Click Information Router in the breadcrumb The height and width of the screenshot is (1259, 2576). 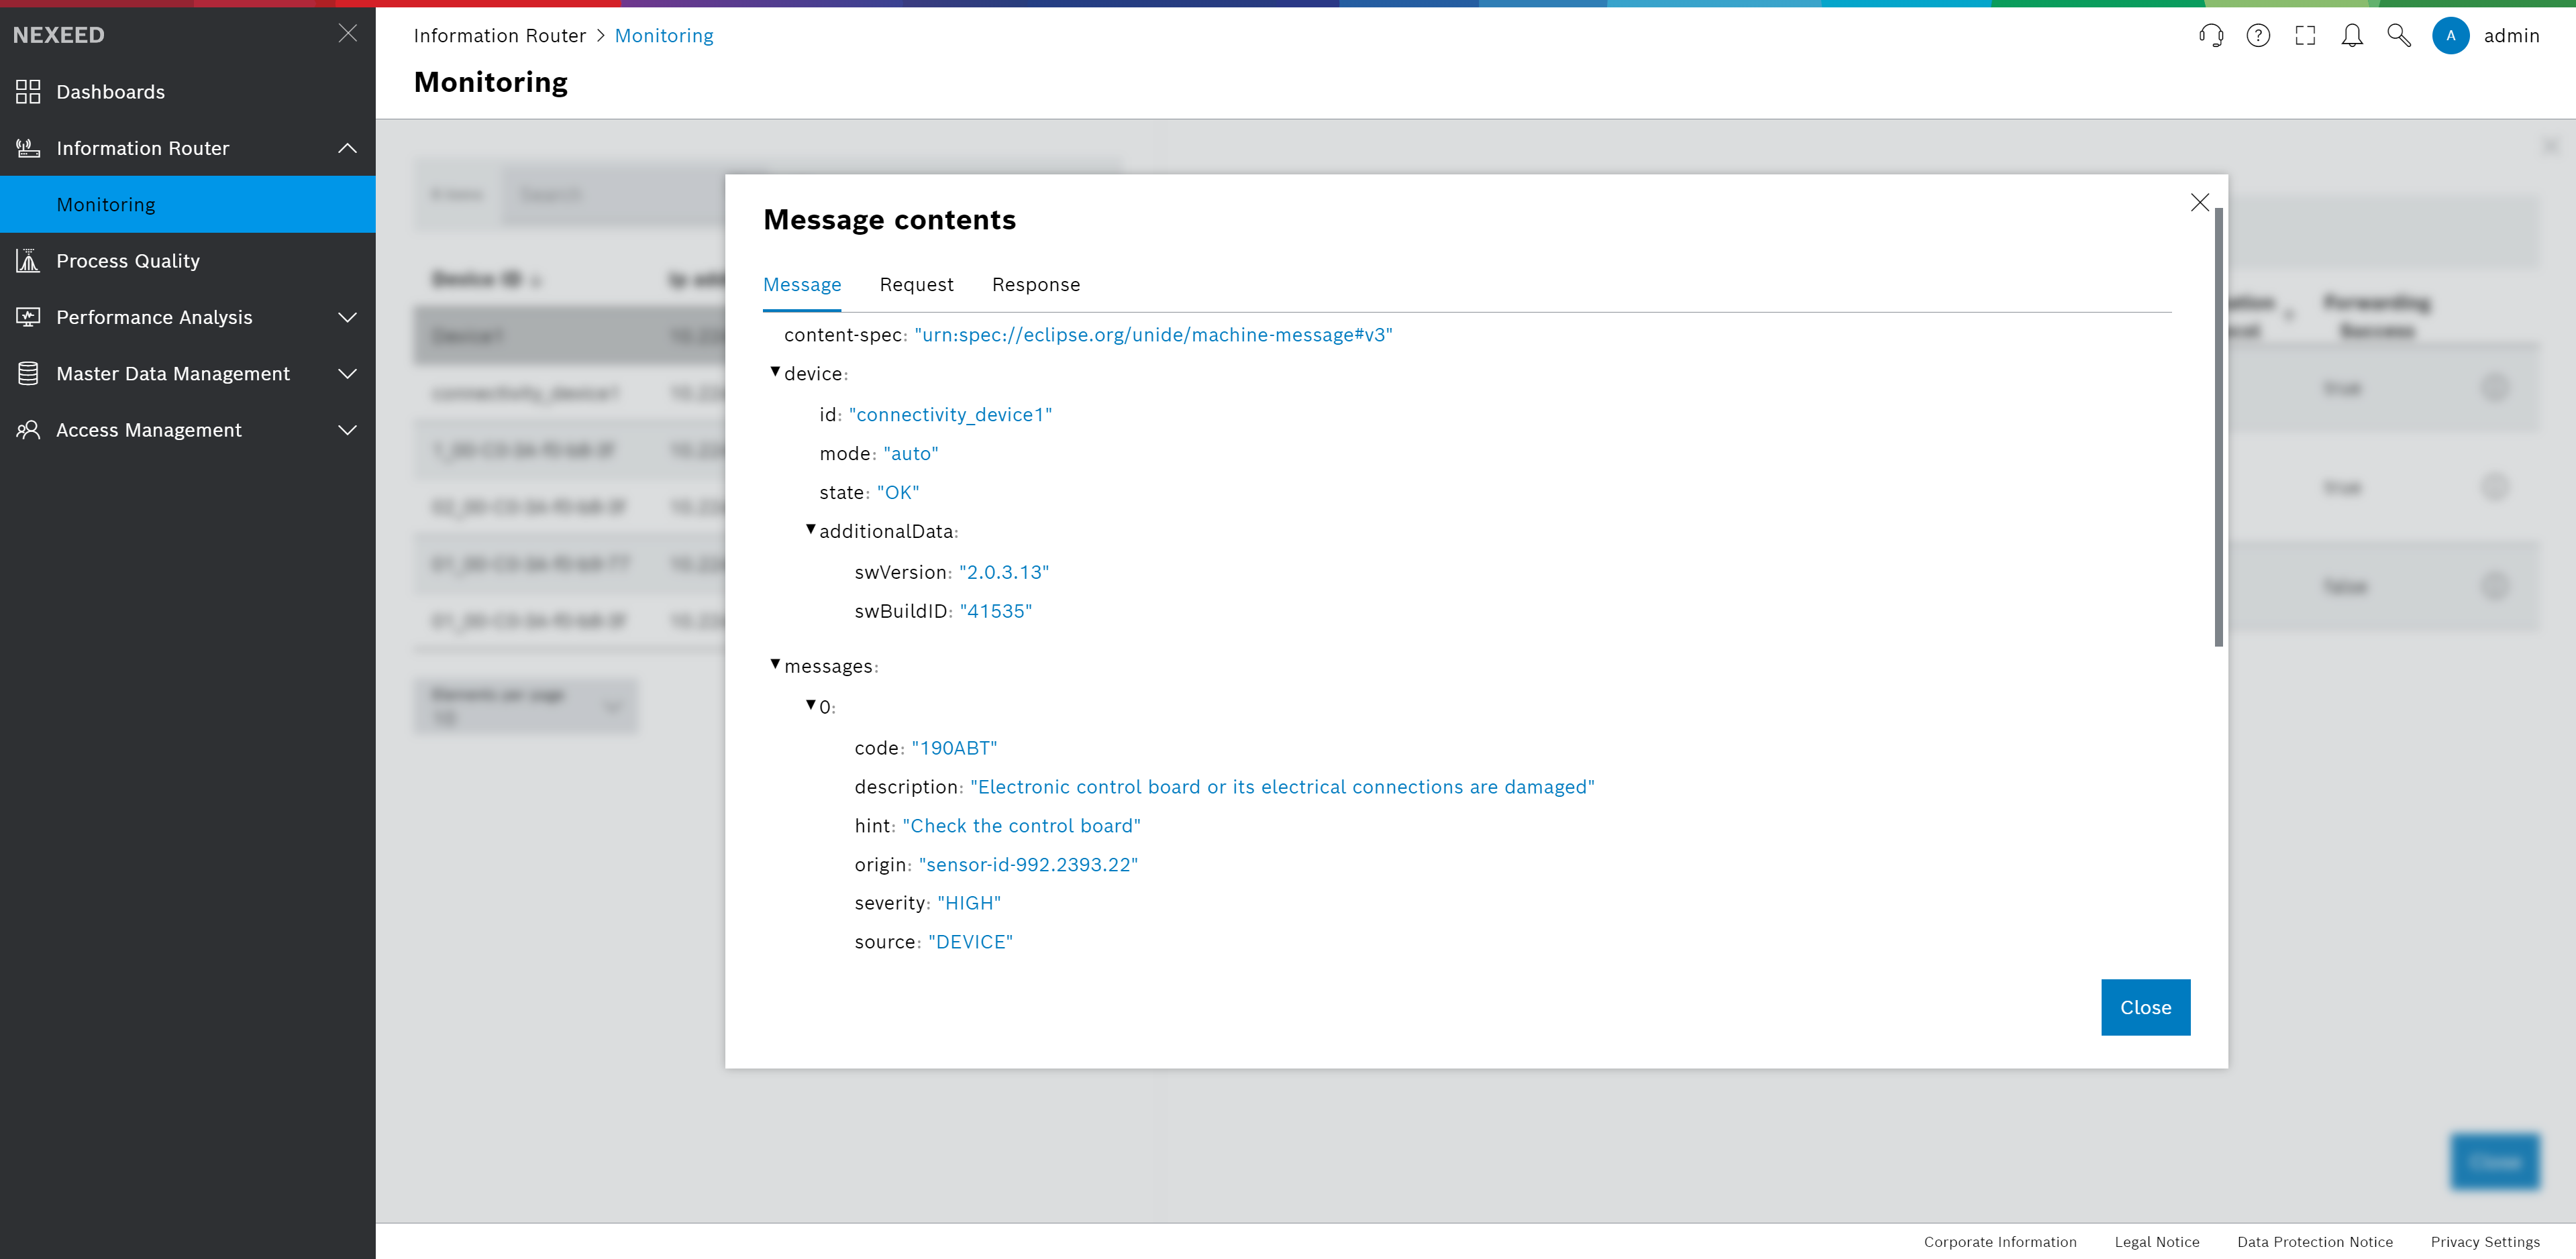500,36
